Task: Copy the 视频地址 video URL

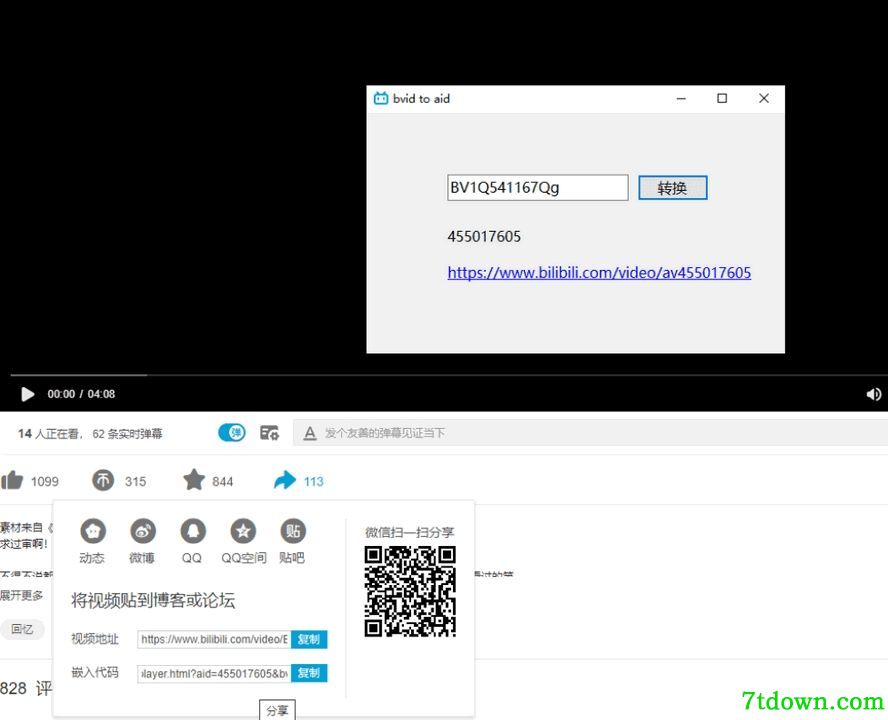Action: pyautogui.click(x=309, y=639)
